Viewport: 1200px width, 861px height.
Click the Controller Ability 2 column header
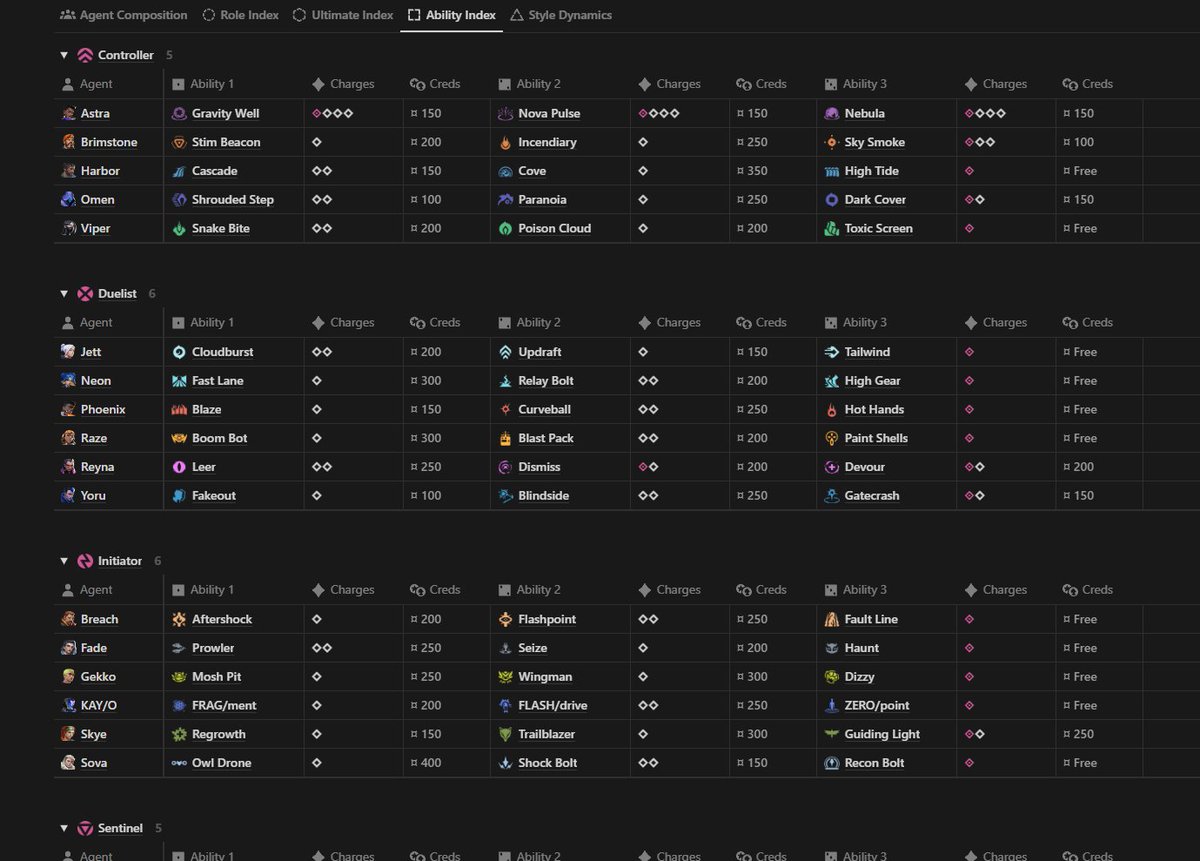point(560,84)
